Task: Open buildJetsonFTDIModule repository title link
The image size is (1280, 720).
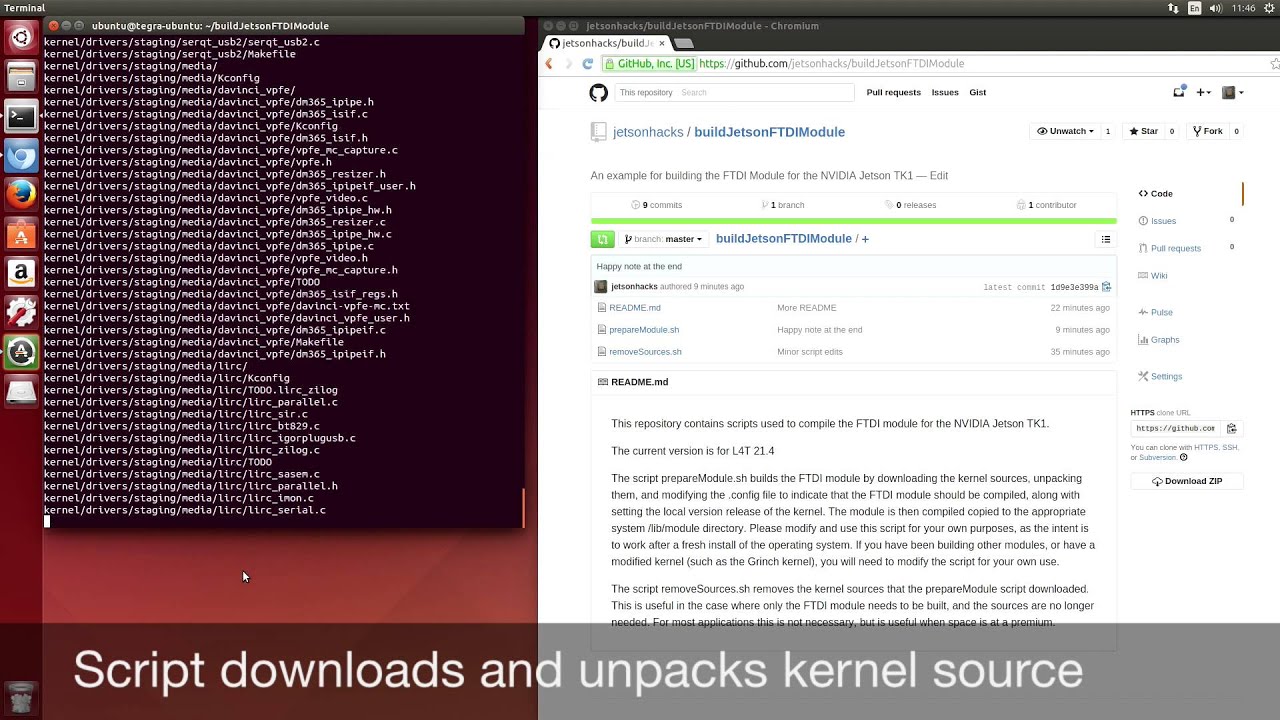Action: 769,132
